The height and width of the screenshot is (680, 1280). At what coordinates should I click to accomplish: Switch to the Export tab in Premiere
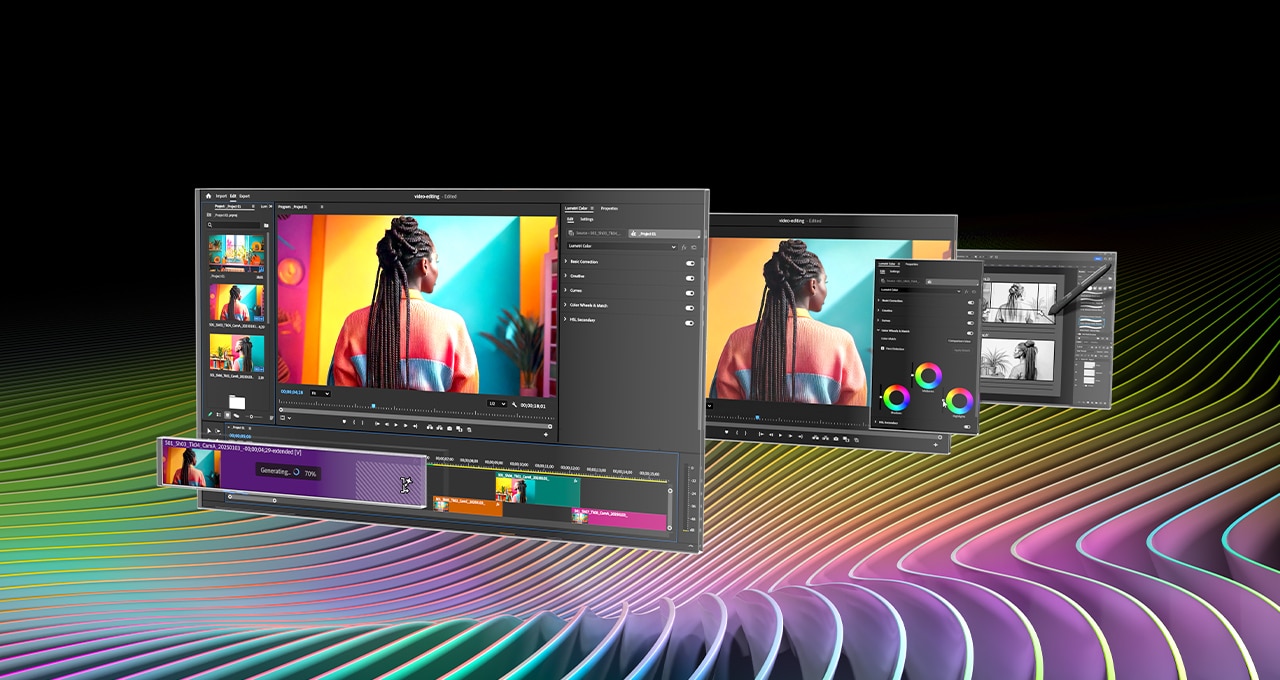click(246, 196)
